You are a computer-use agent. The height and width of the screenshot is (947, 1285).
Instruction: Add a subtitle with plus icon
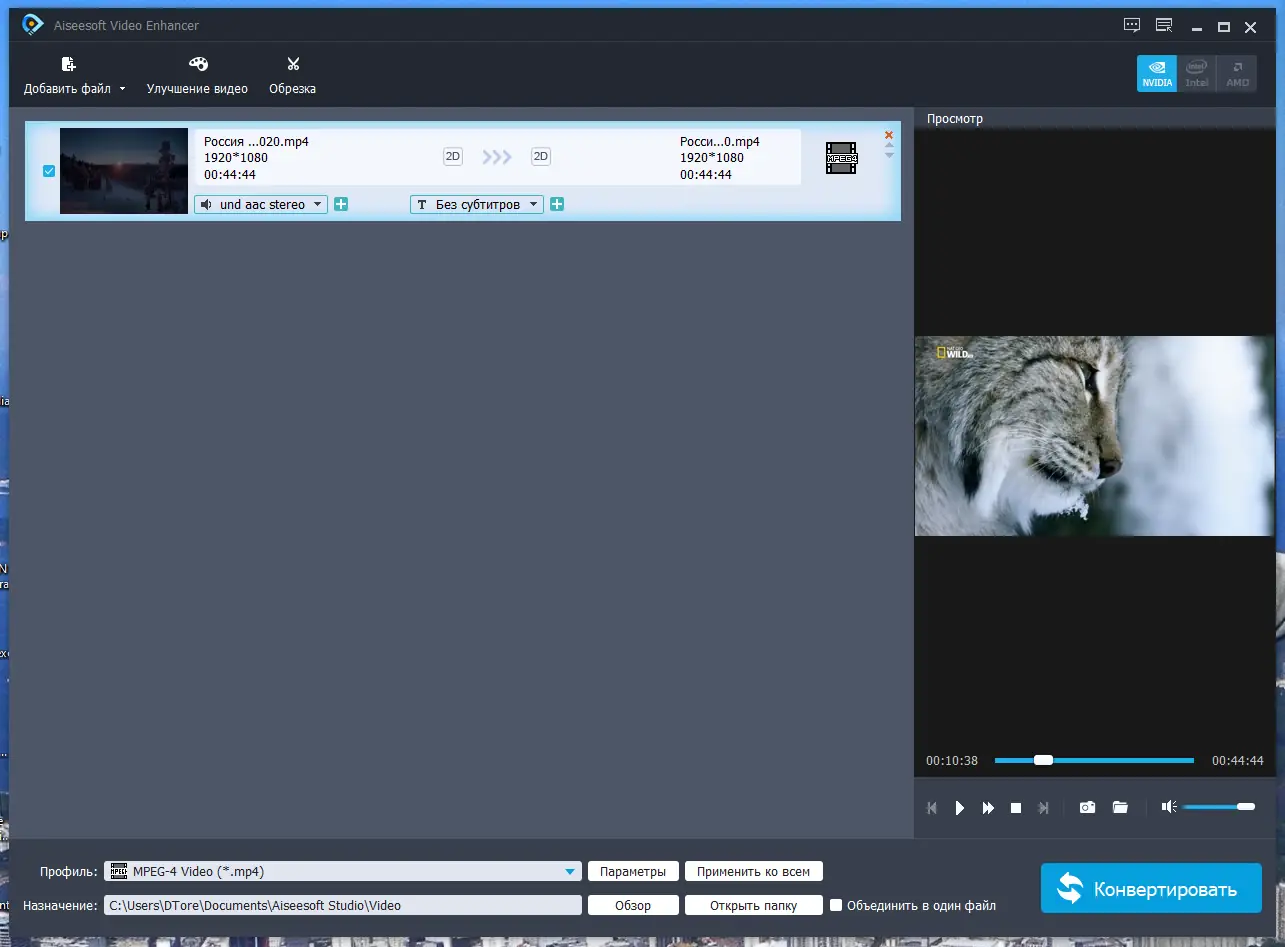[x=557, y=204]
